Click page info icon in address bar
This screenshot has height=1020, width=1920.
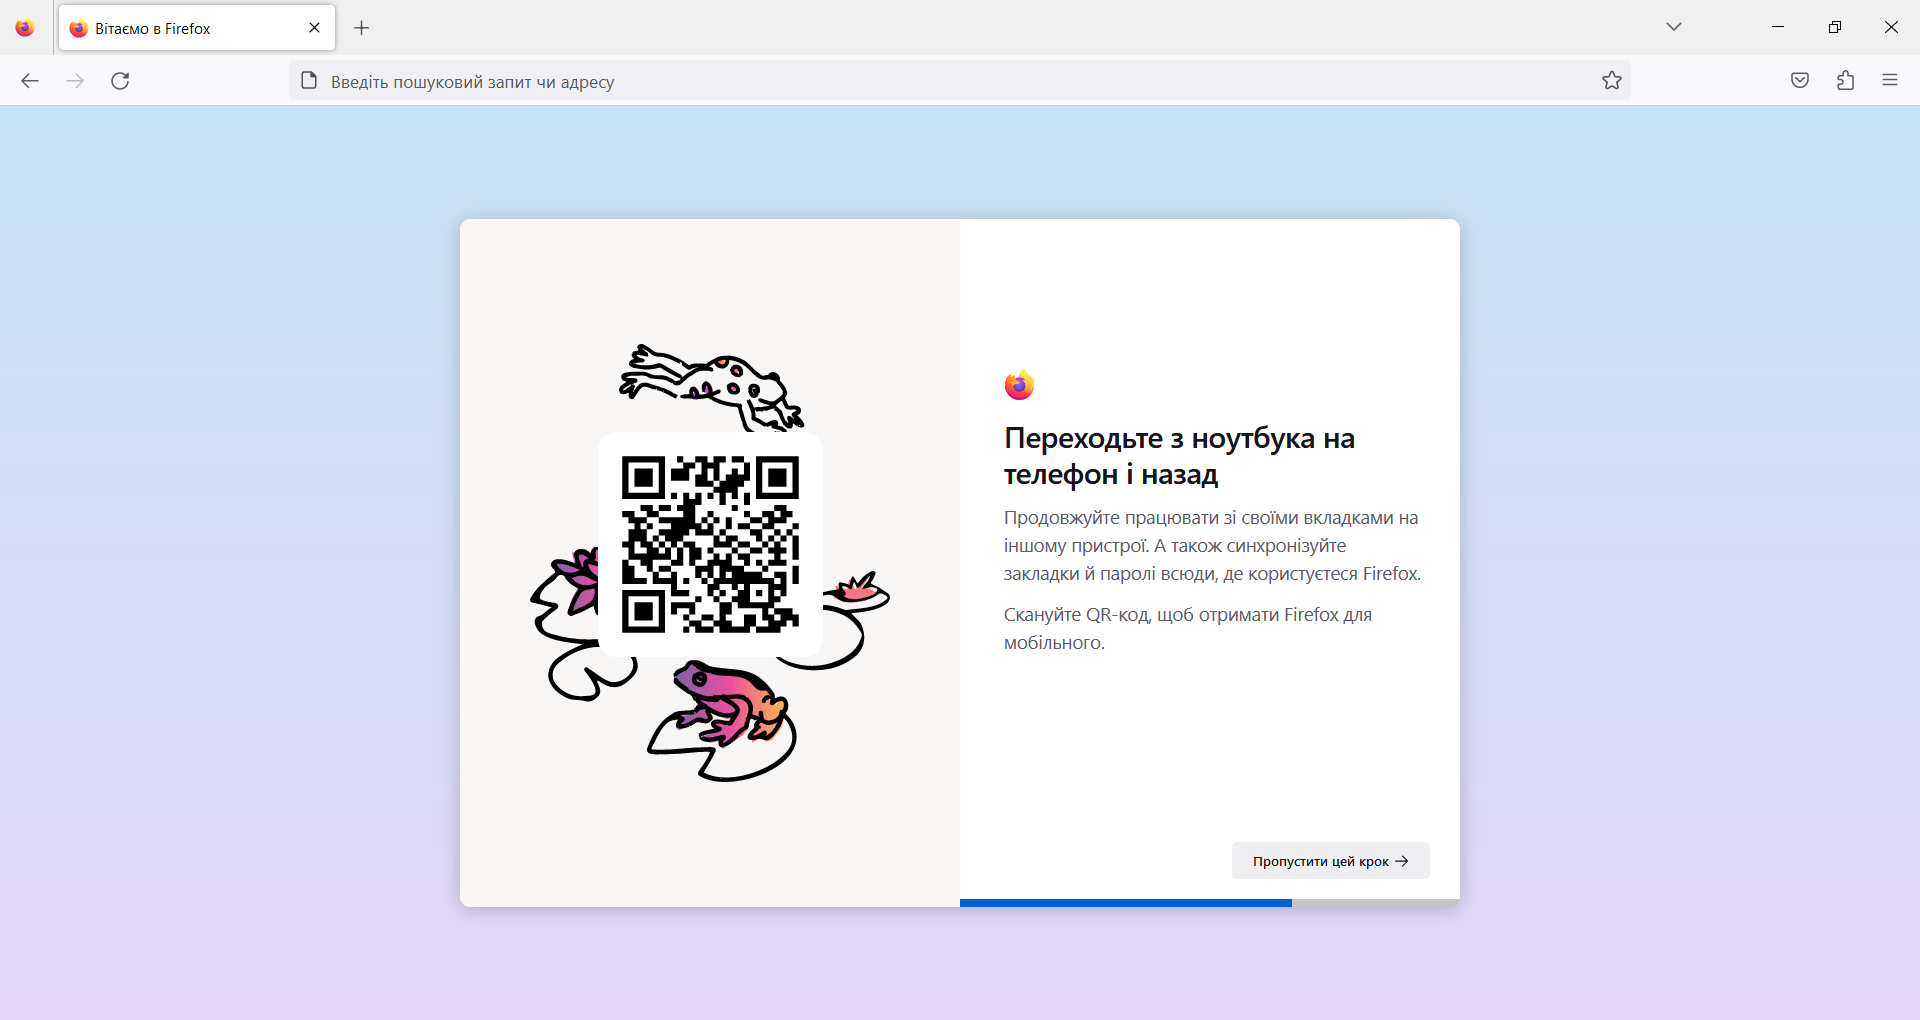coord(309,81)
